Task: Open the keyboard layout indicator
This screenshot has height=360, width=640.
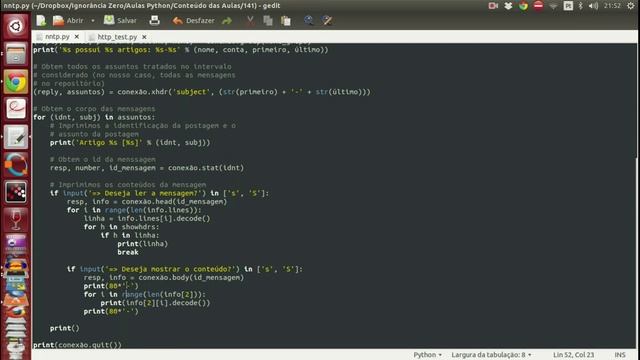Action: click(568, 6)
